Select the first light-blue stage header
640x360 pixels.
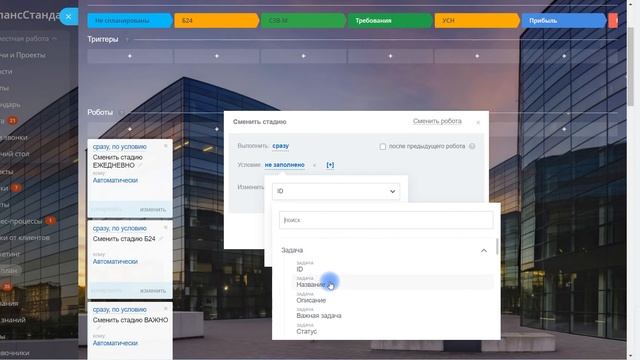pos(130,20)
